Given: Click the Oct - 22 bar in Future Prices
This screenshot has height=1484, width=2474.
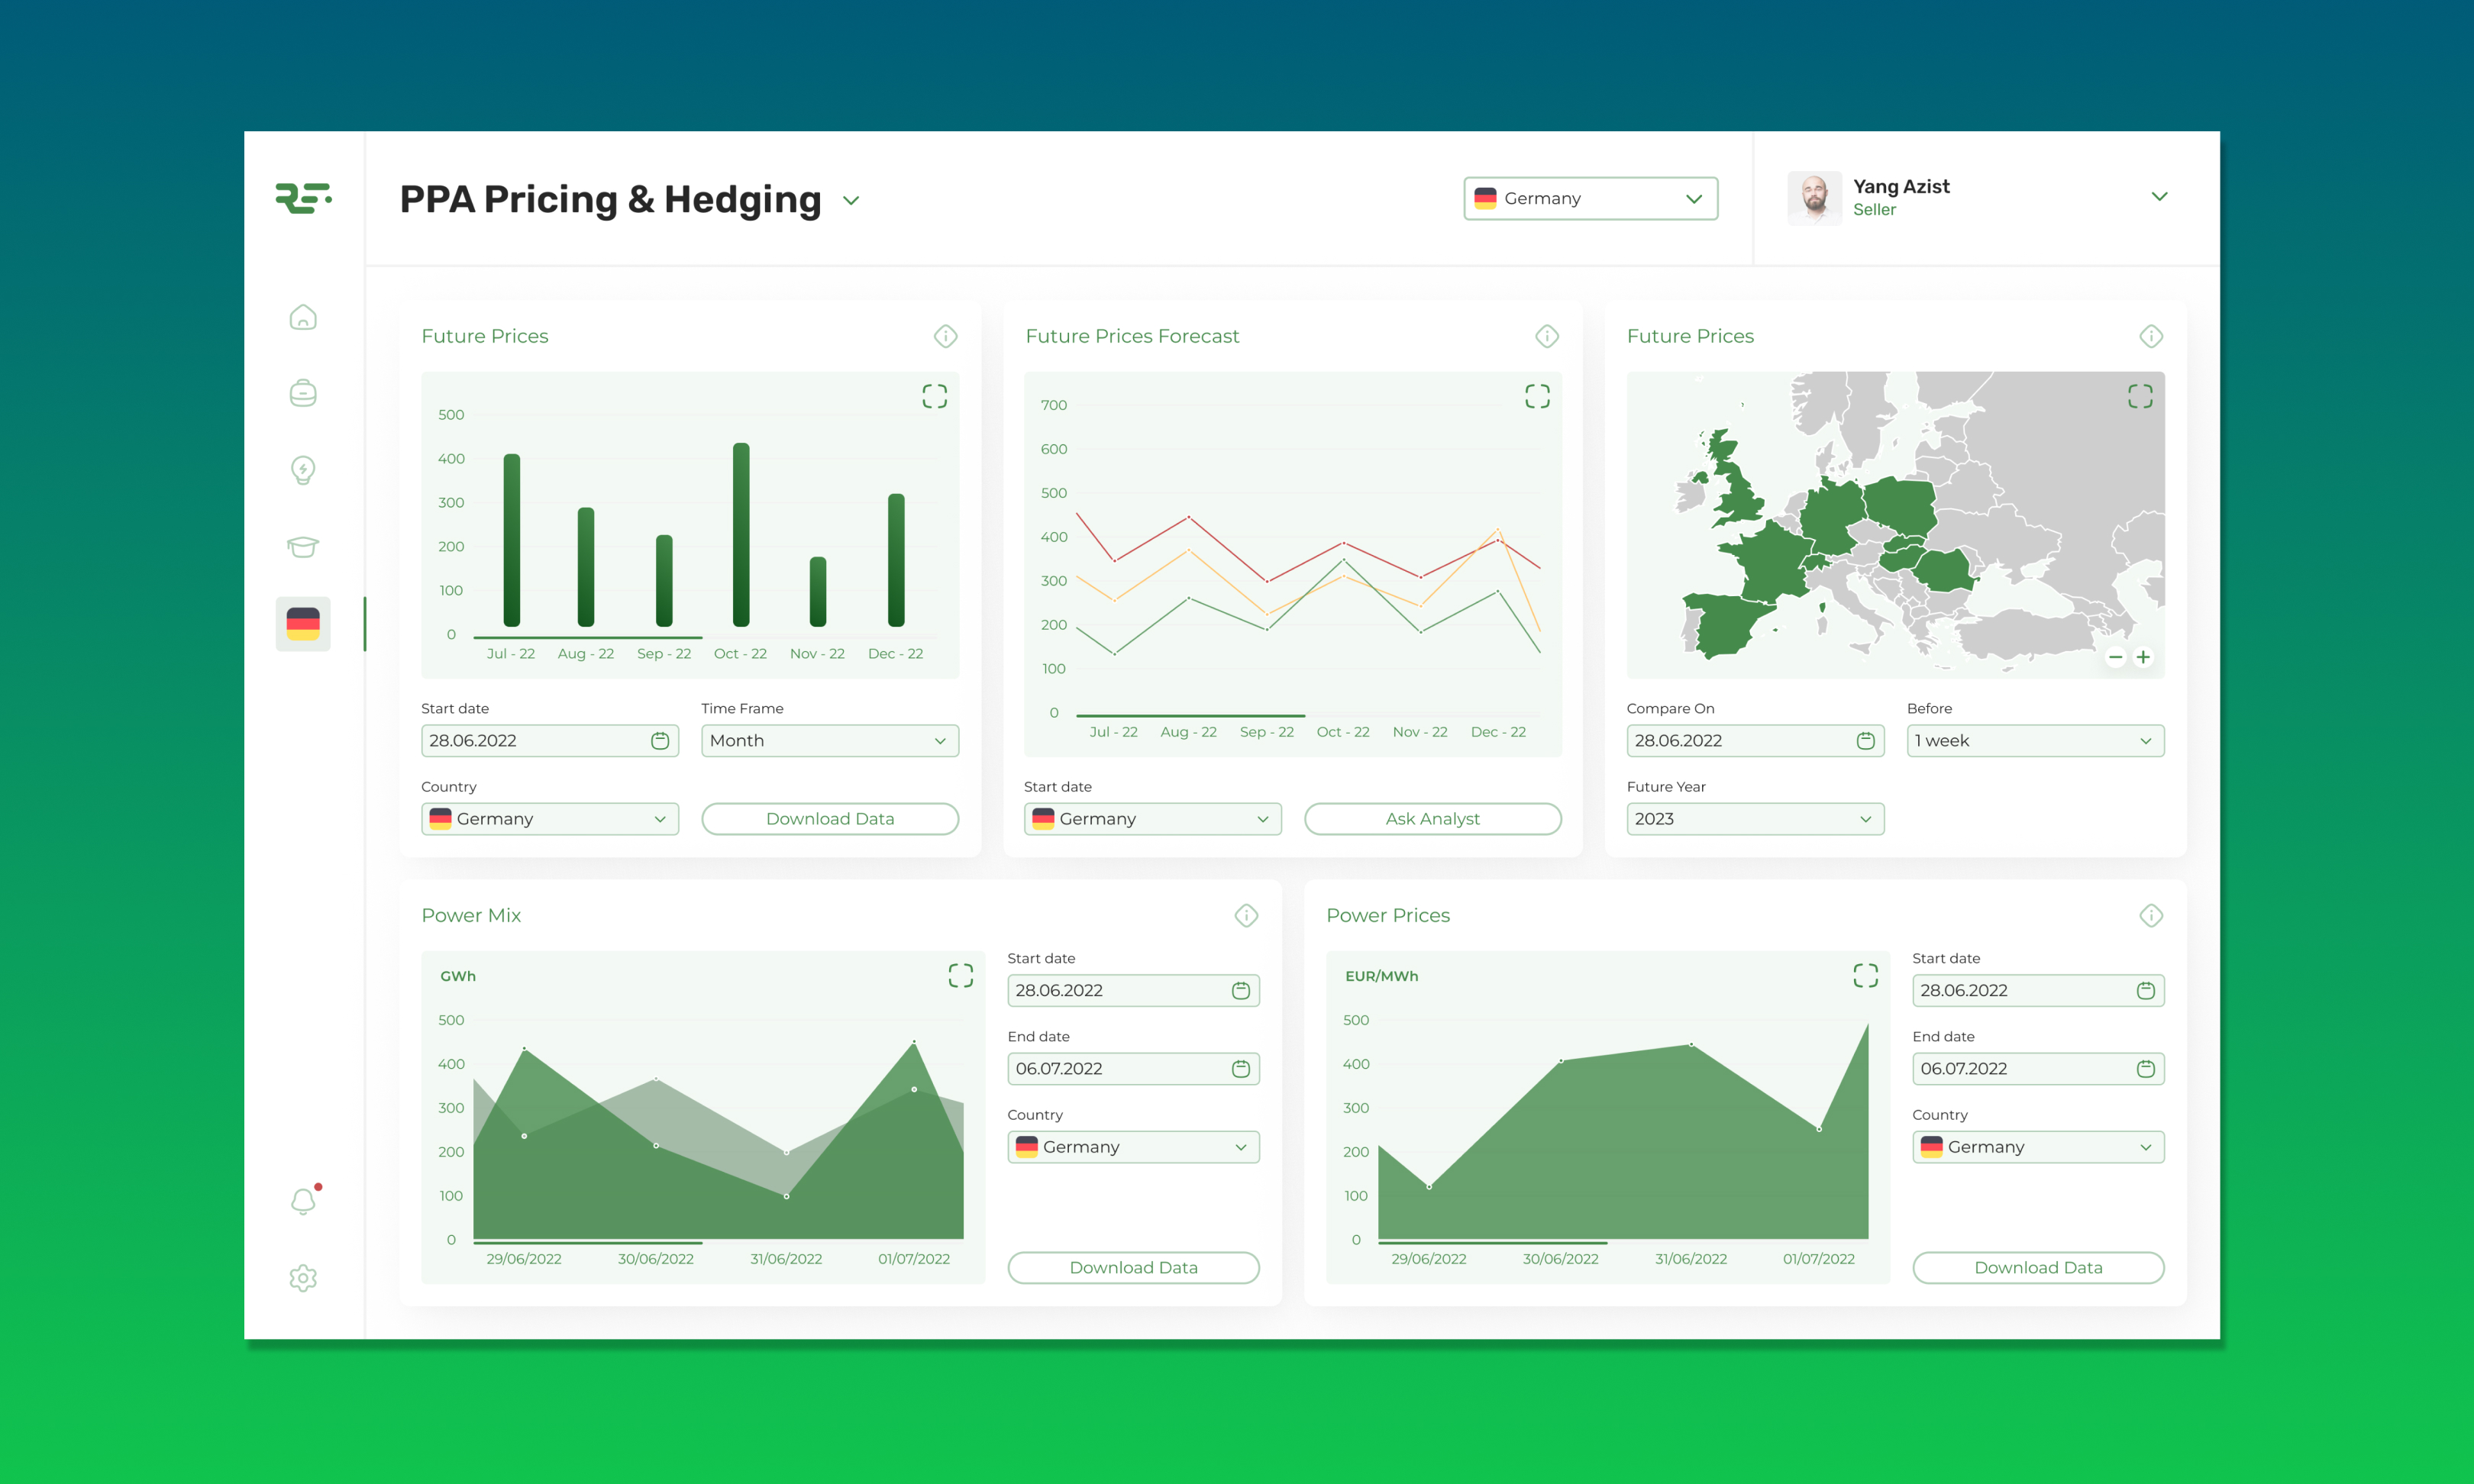Looking at the screenshot, I should tap(741, 534).
